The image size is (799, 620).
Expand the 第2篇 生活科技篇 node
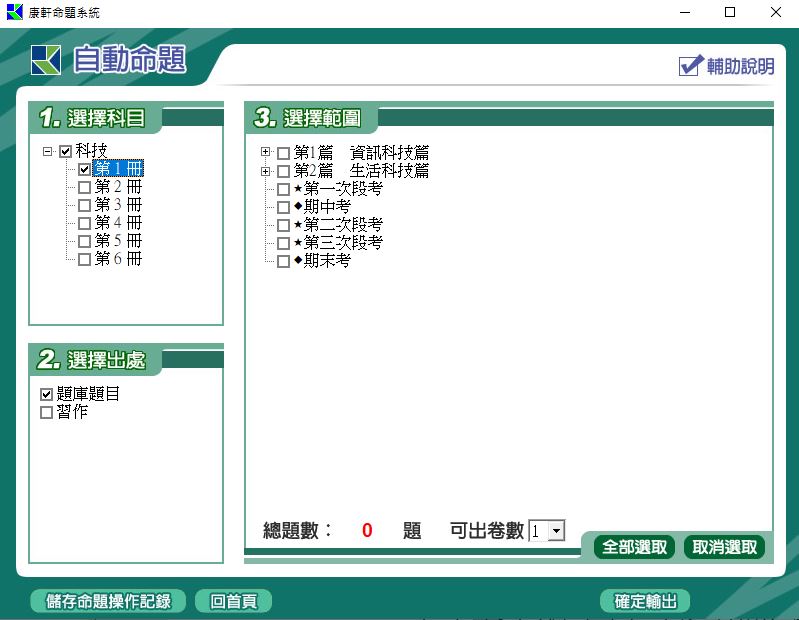coord(266,171)
